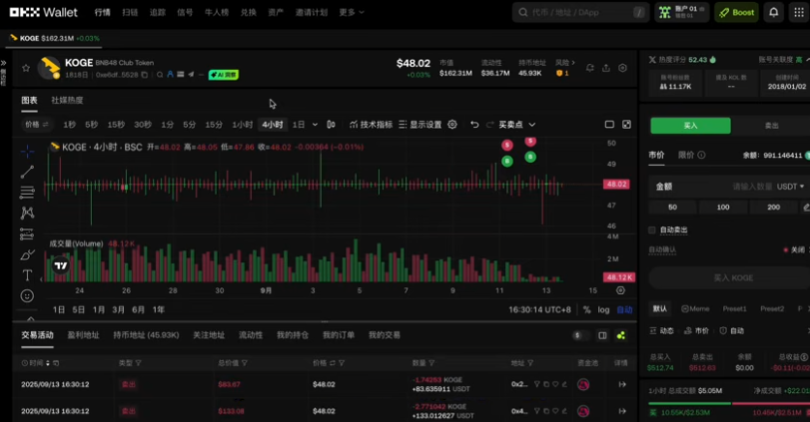The image size is (810, 422).
Task: Choose the 100 quick amount button
Action: coord(723,207)
